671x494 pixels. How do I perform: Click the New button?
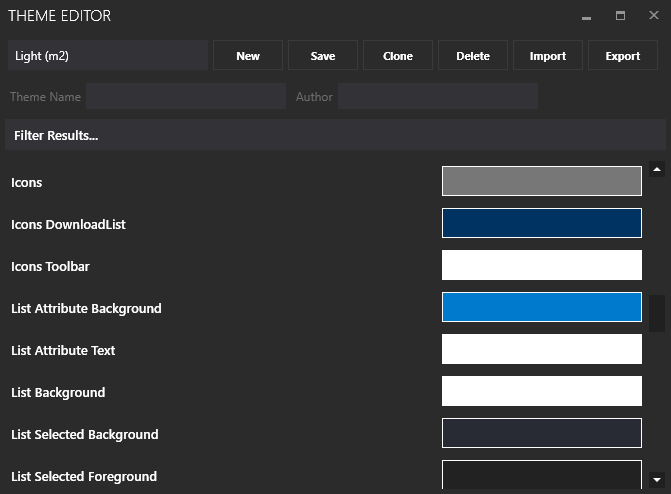248,55
